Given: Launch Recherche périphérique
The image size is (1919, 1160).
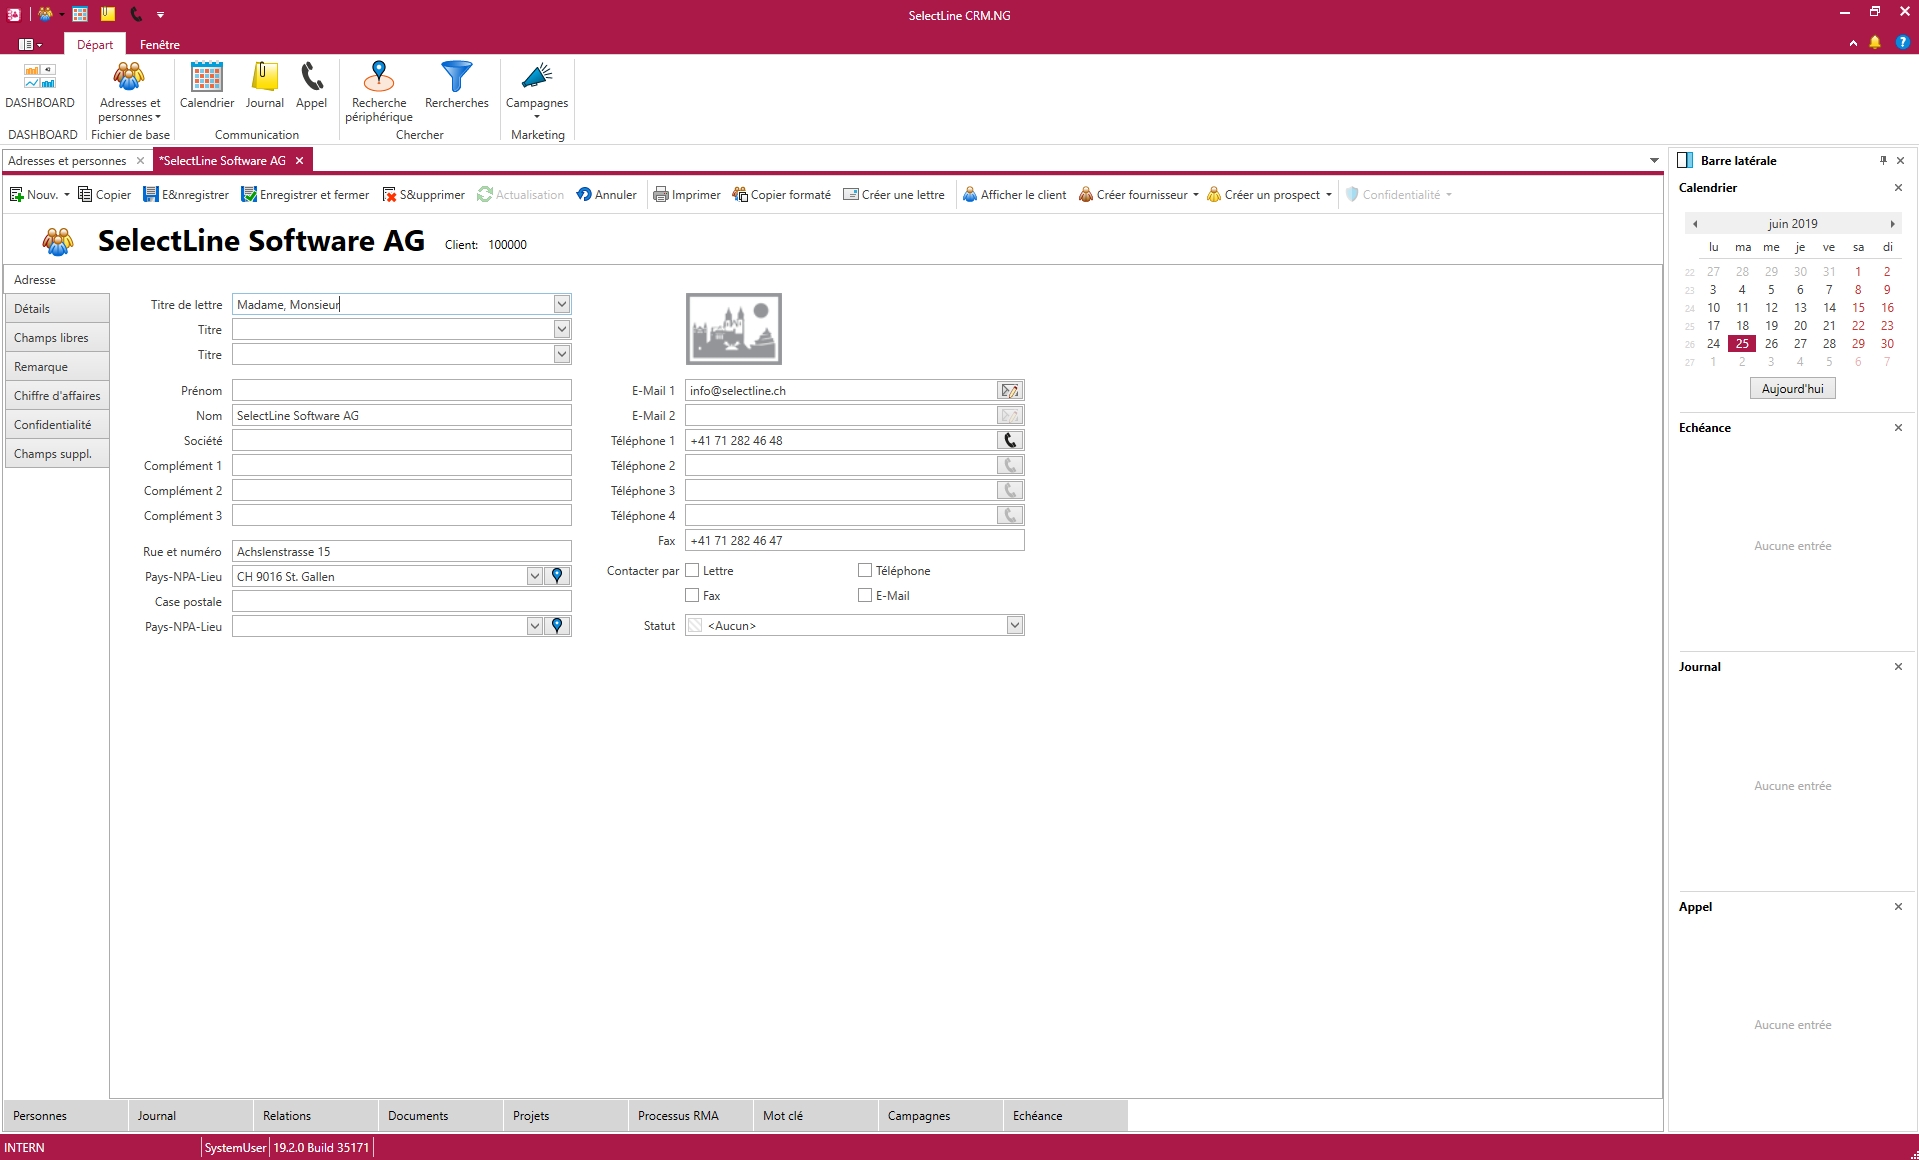Looking at the screenshot, I should 379,91.
